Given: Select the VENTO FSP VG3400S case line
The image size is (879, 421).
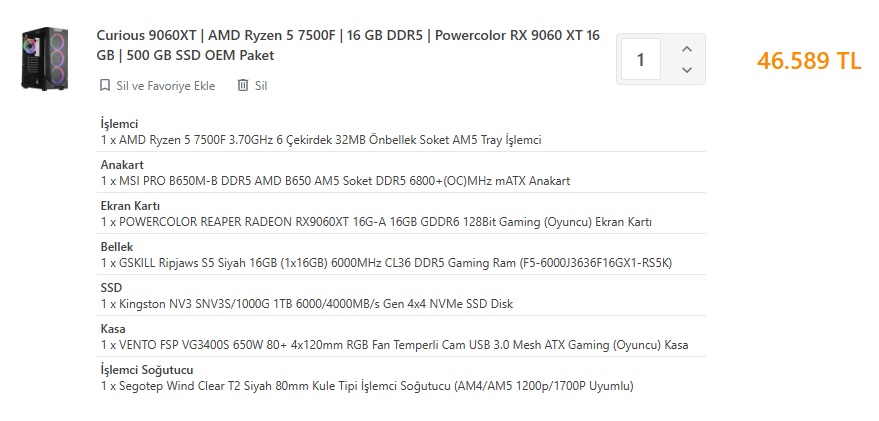Looking at the screenshot, I should (395, 345).
